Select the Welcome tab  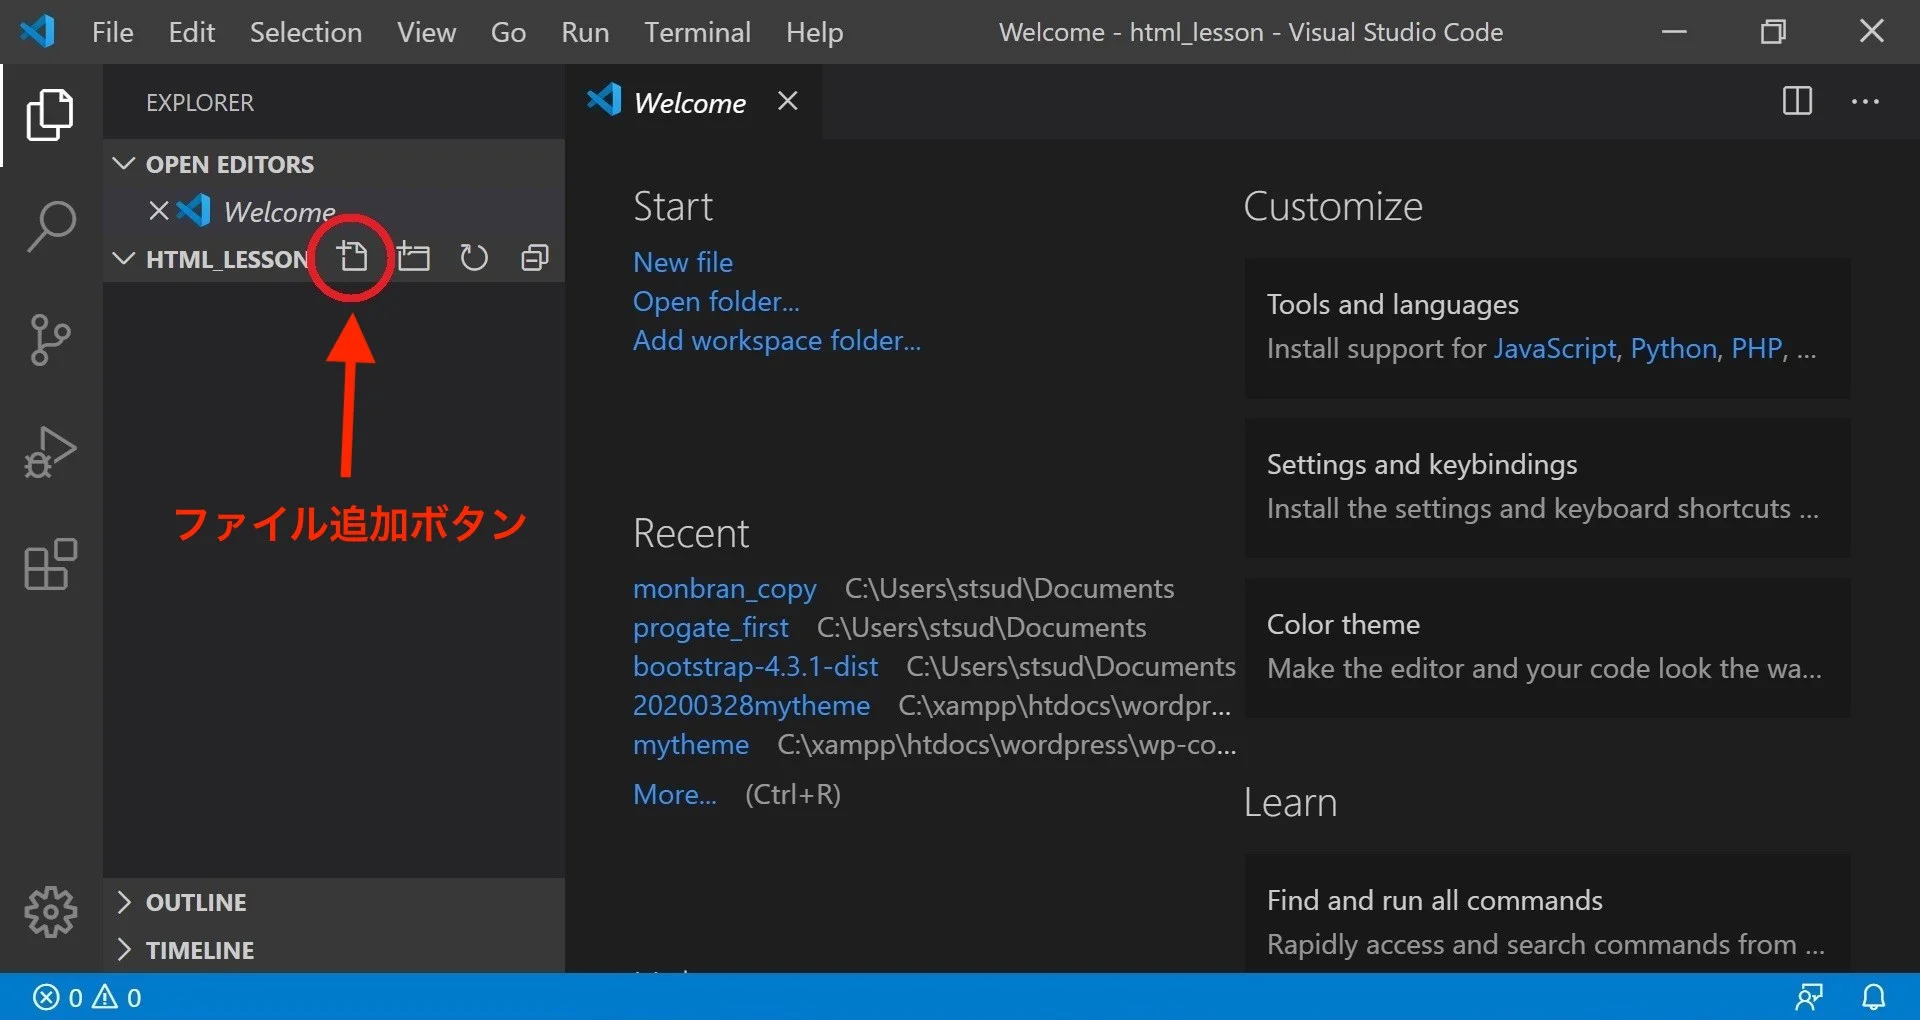tap(690, 101)
